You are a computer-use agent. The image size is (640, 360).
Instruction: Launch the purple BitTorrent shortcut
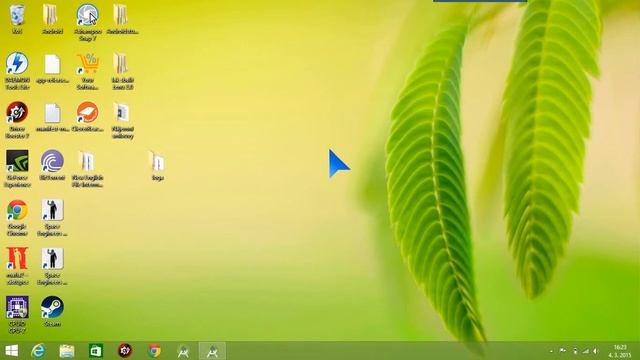tap(52, 162)
